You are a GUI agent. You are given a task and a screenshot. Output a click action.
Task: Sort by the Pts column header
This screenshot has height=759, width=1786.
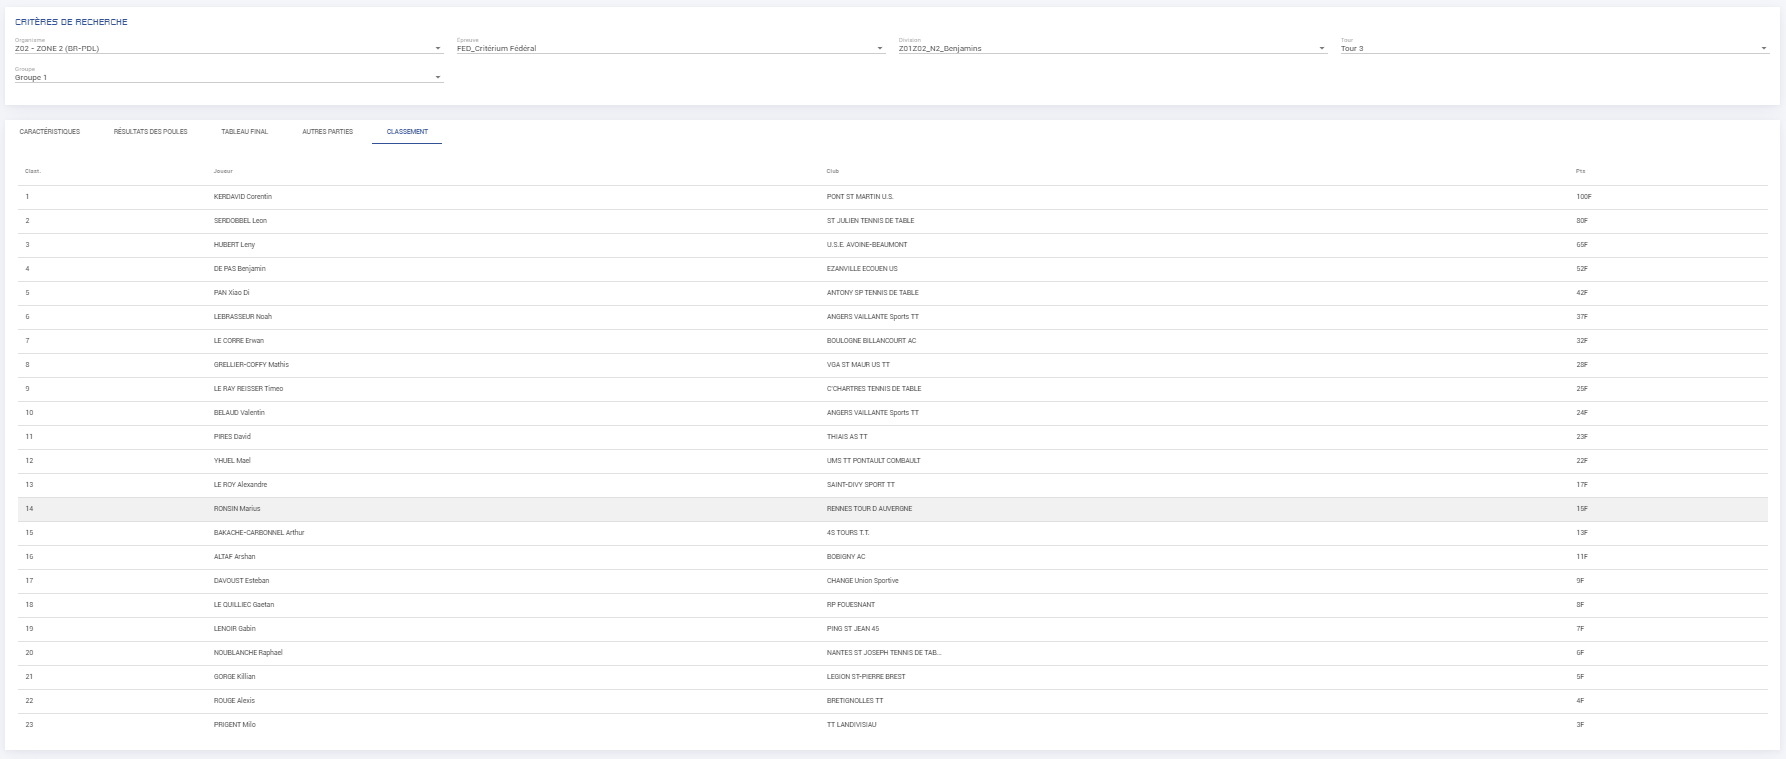1580,171
